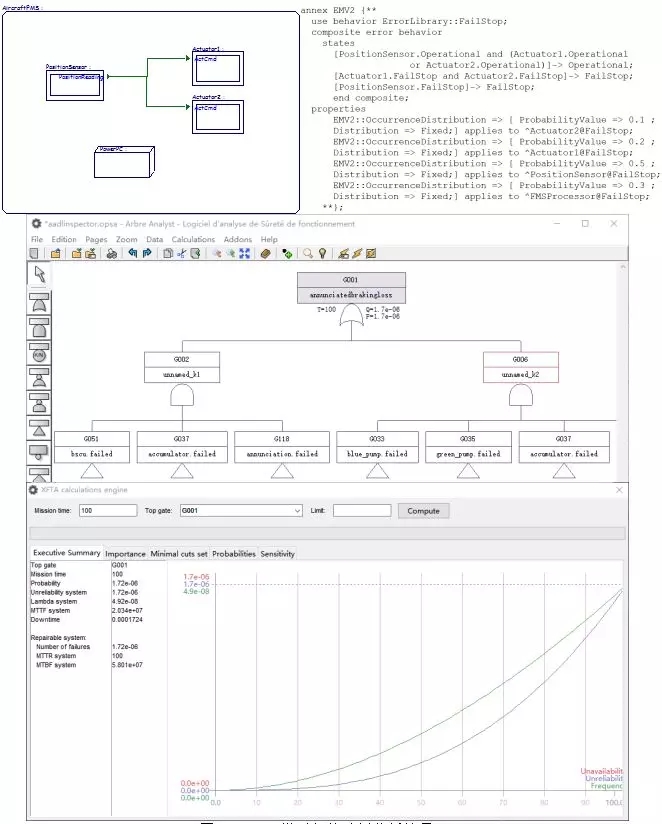Screen dimensions: 662x824
Task: Open the Data menu
Action: (154, 239)
